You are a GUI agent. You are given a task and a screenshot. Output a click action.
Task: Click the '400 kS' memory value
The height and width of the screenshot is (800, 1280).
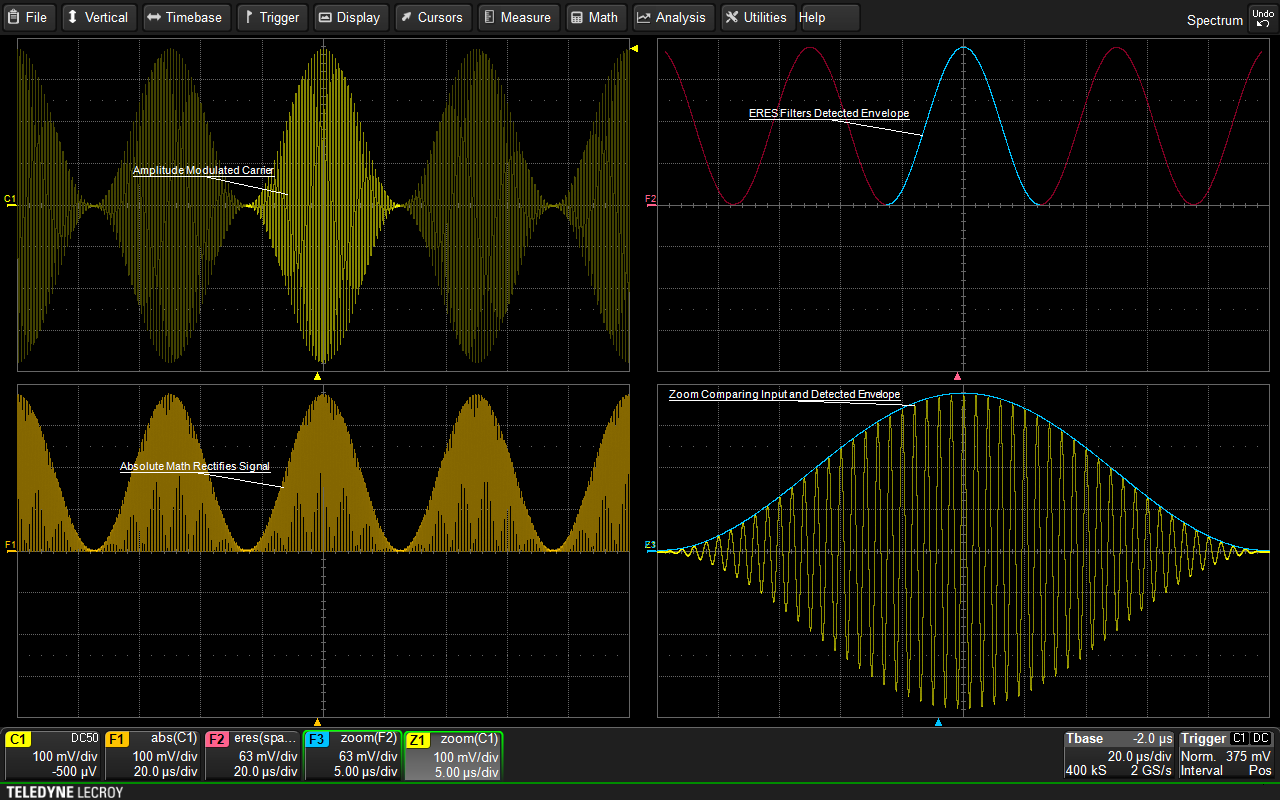coord(1084,771)
